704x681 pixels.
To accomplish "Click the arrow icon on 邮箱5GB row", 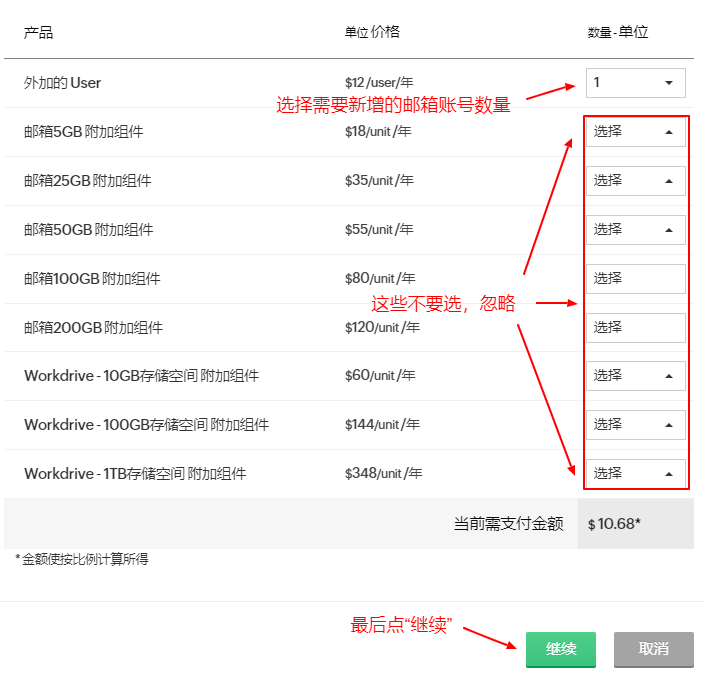I will (x=668, y=132).
